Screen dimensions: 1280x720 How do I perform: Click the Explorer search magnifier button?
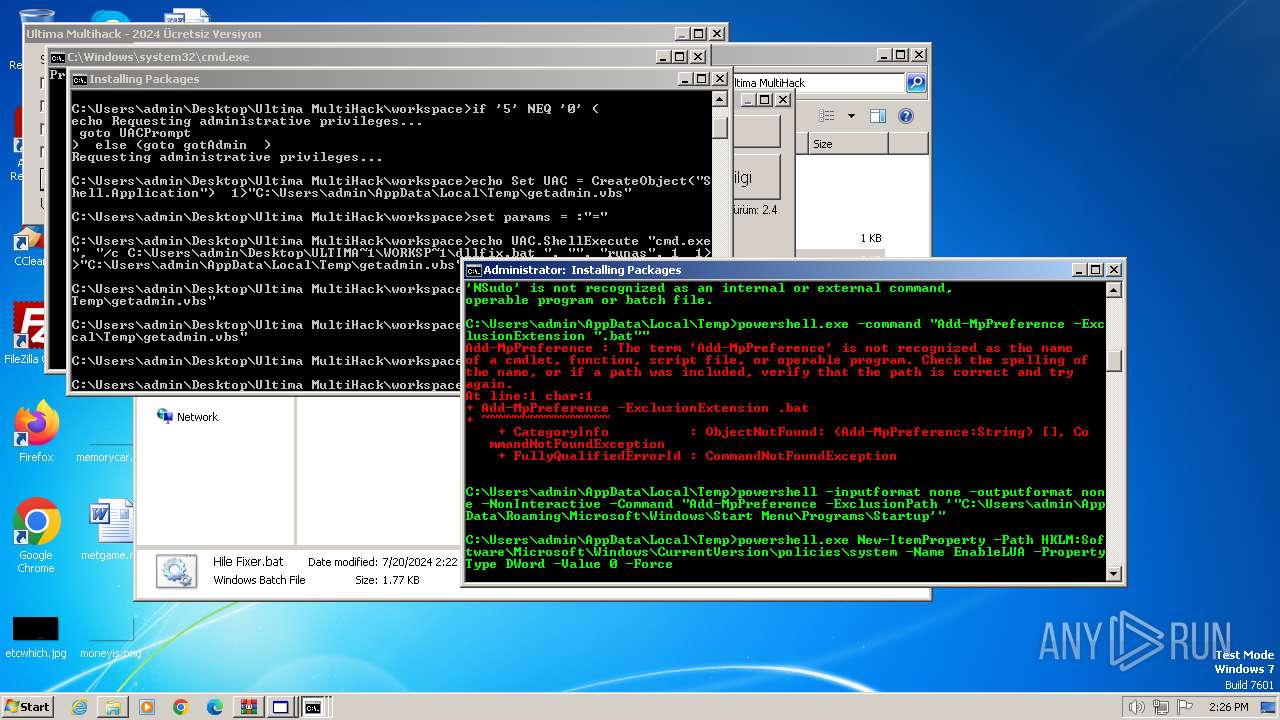click(915, 83)
